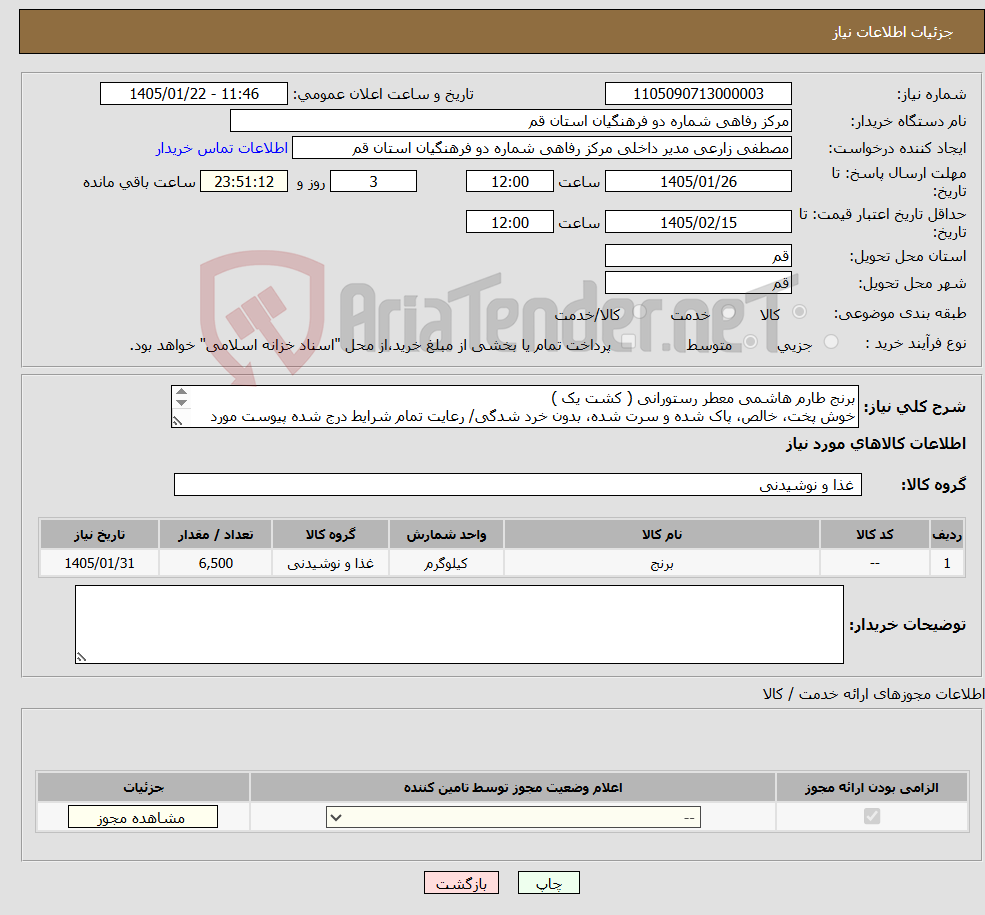Click the اعلام وضعیت مجوز column header
This screenshot has height=915, width=985.
513,788
